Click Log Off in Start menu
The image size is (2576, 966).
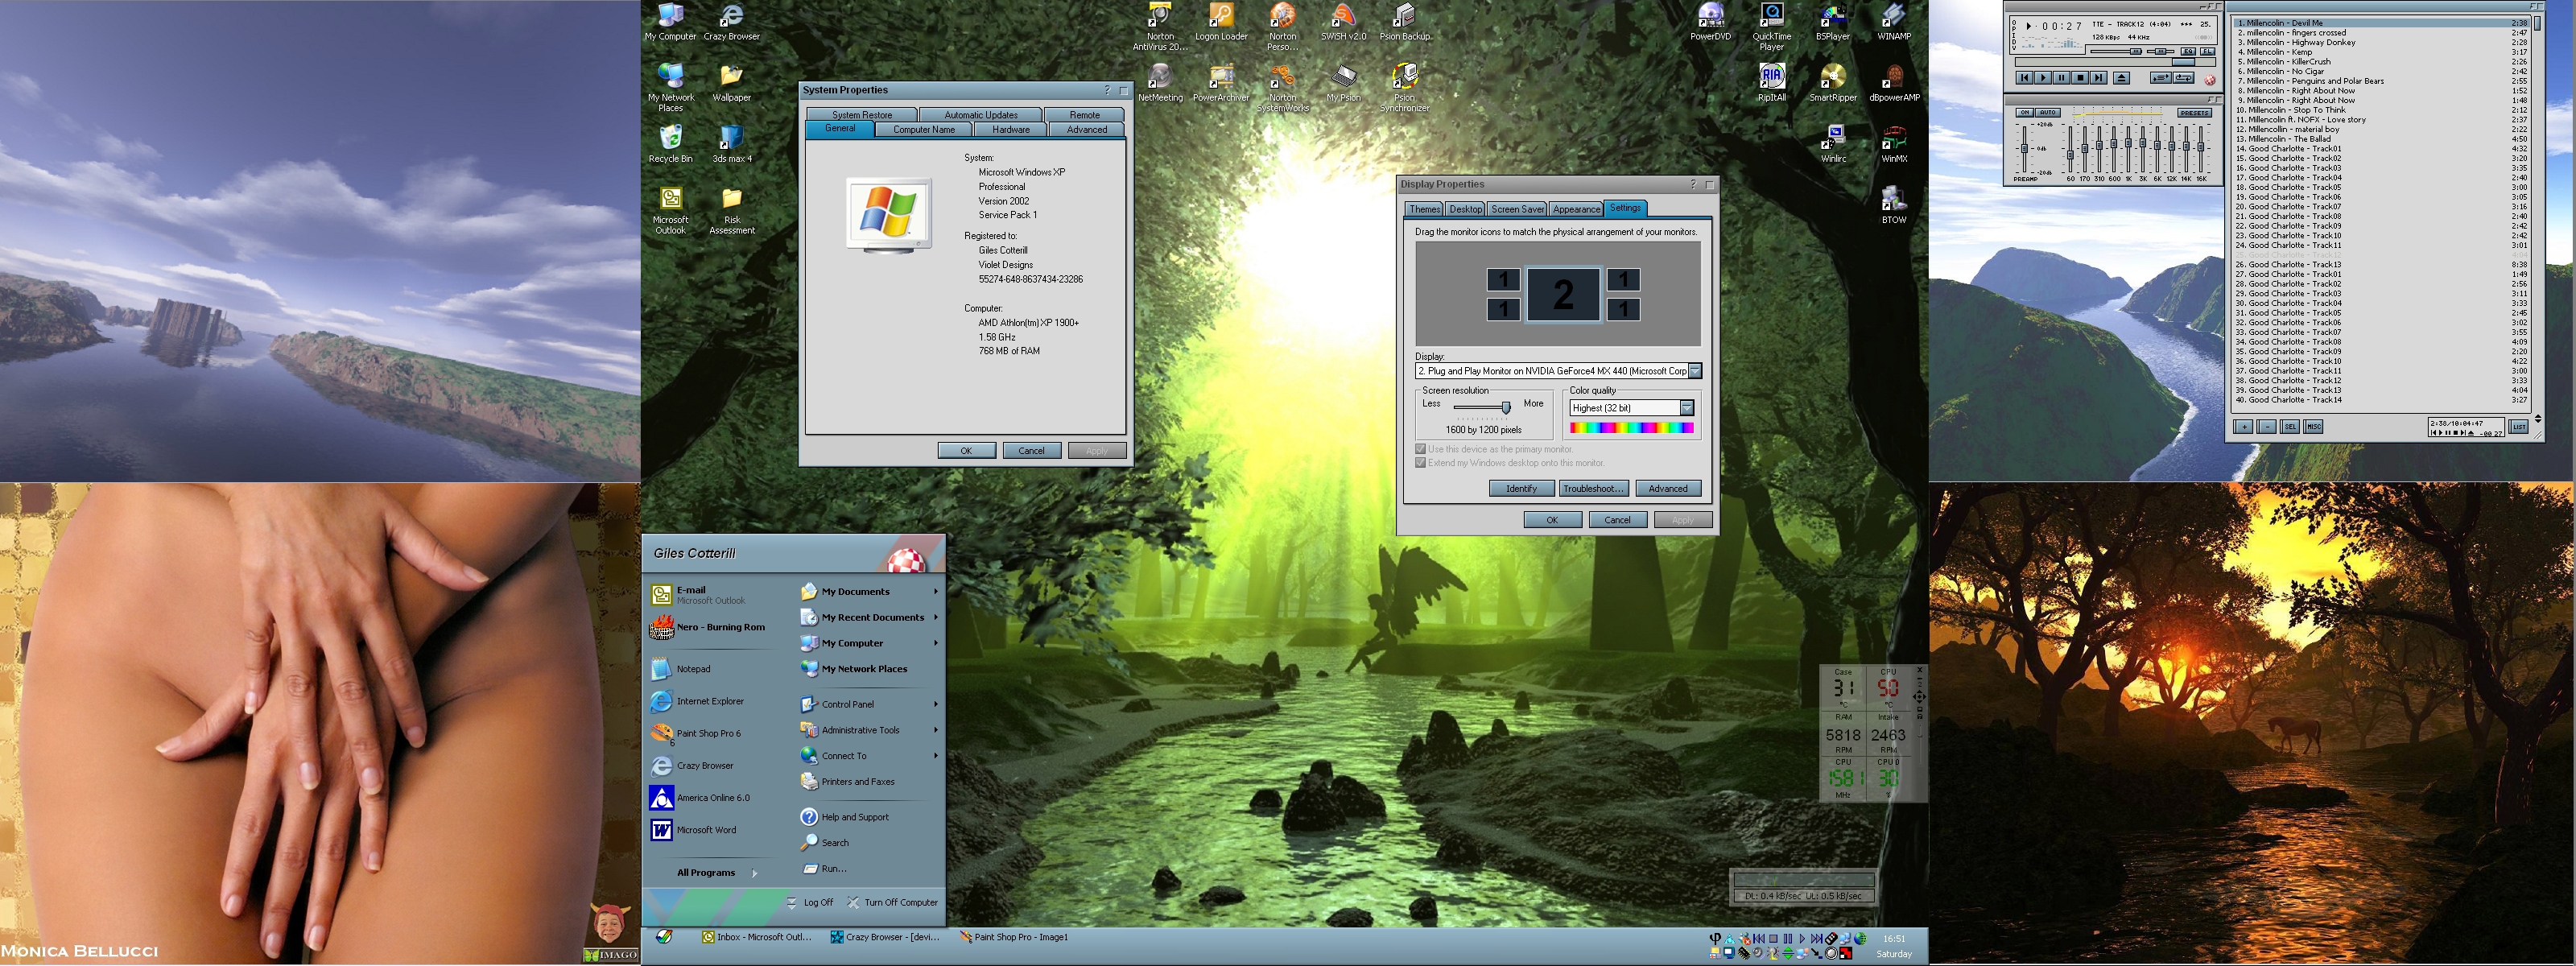click(809, 902)
